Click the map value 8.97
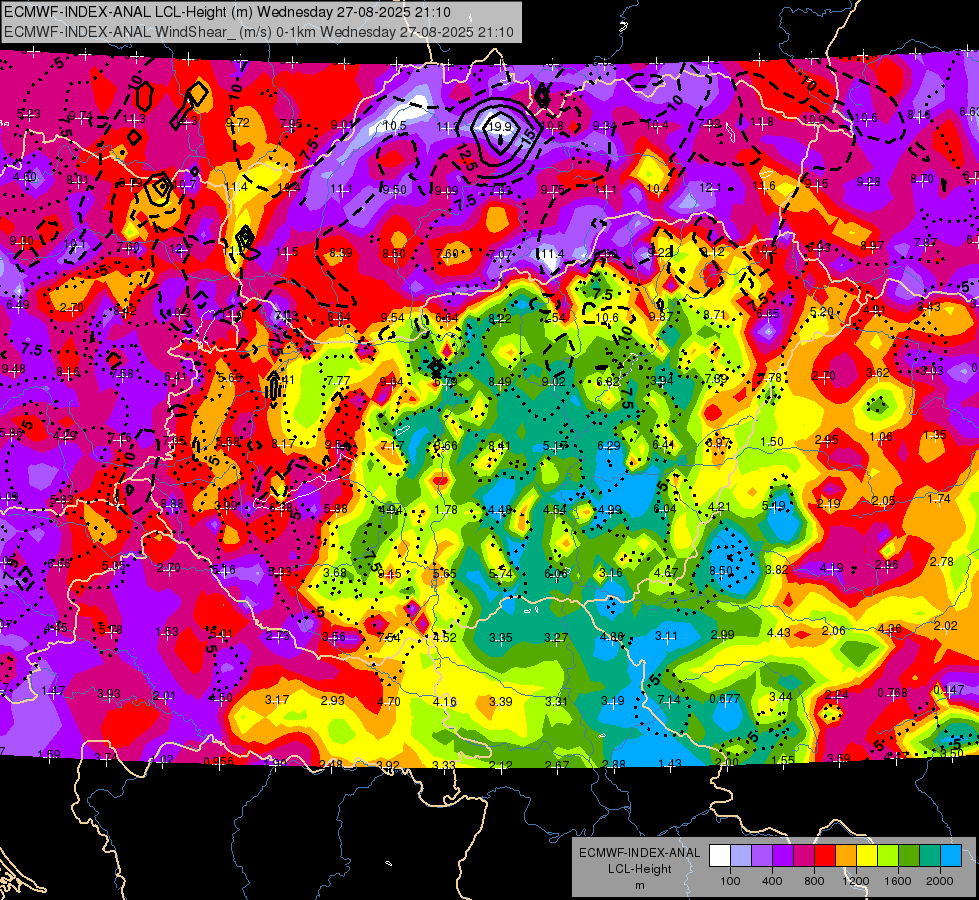979x900 pixels. click(872, 245)
